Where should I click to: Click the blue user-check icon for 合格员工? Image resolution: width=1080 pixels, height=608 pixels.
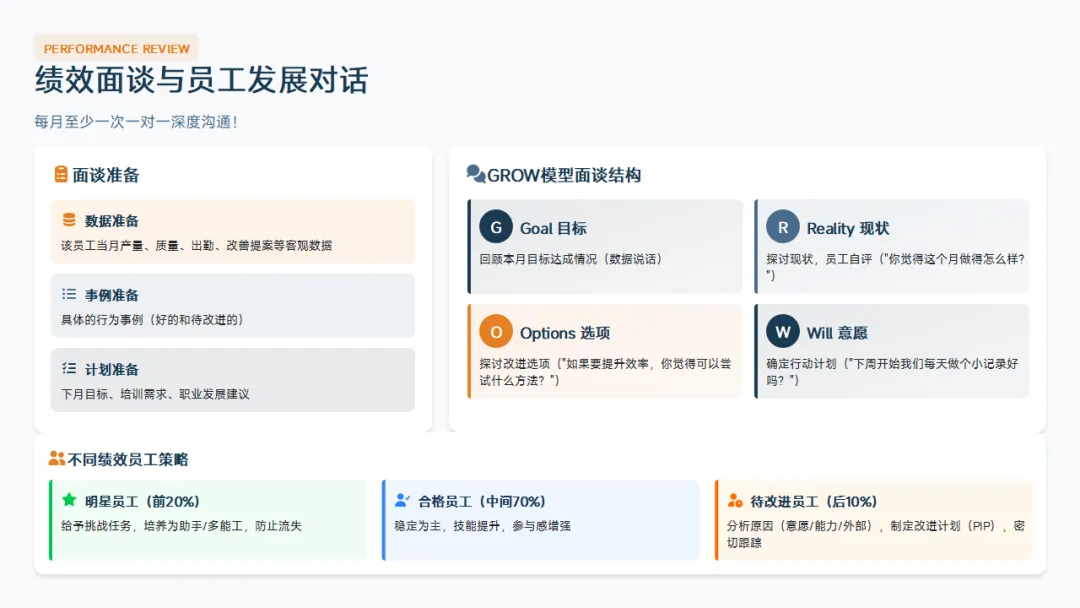point(402,500)
